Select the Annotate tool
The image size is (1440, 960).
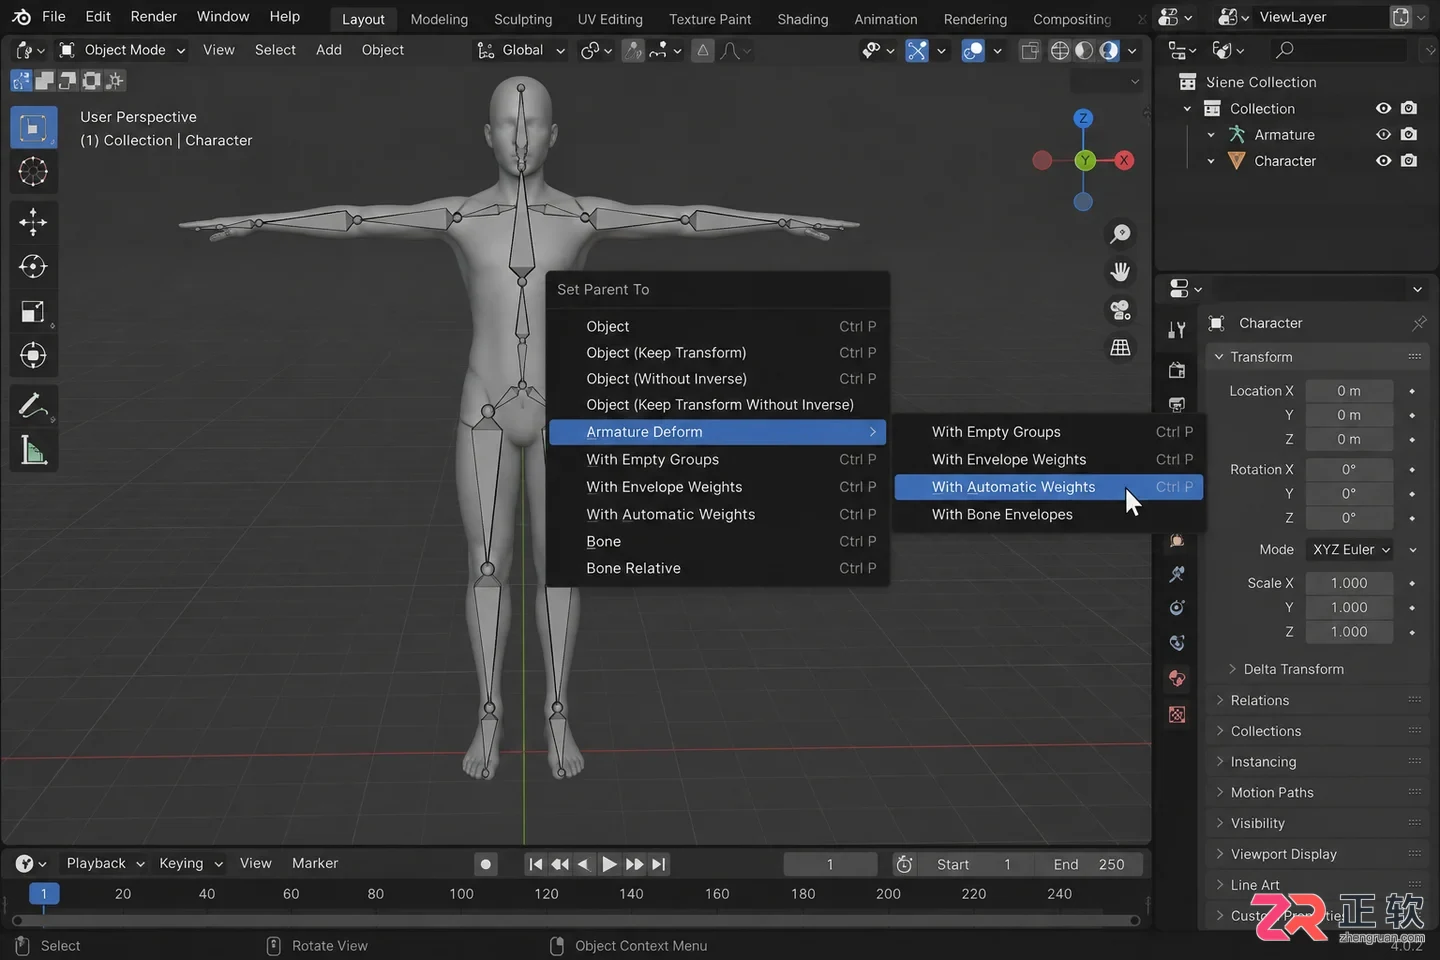click(33, 406)
